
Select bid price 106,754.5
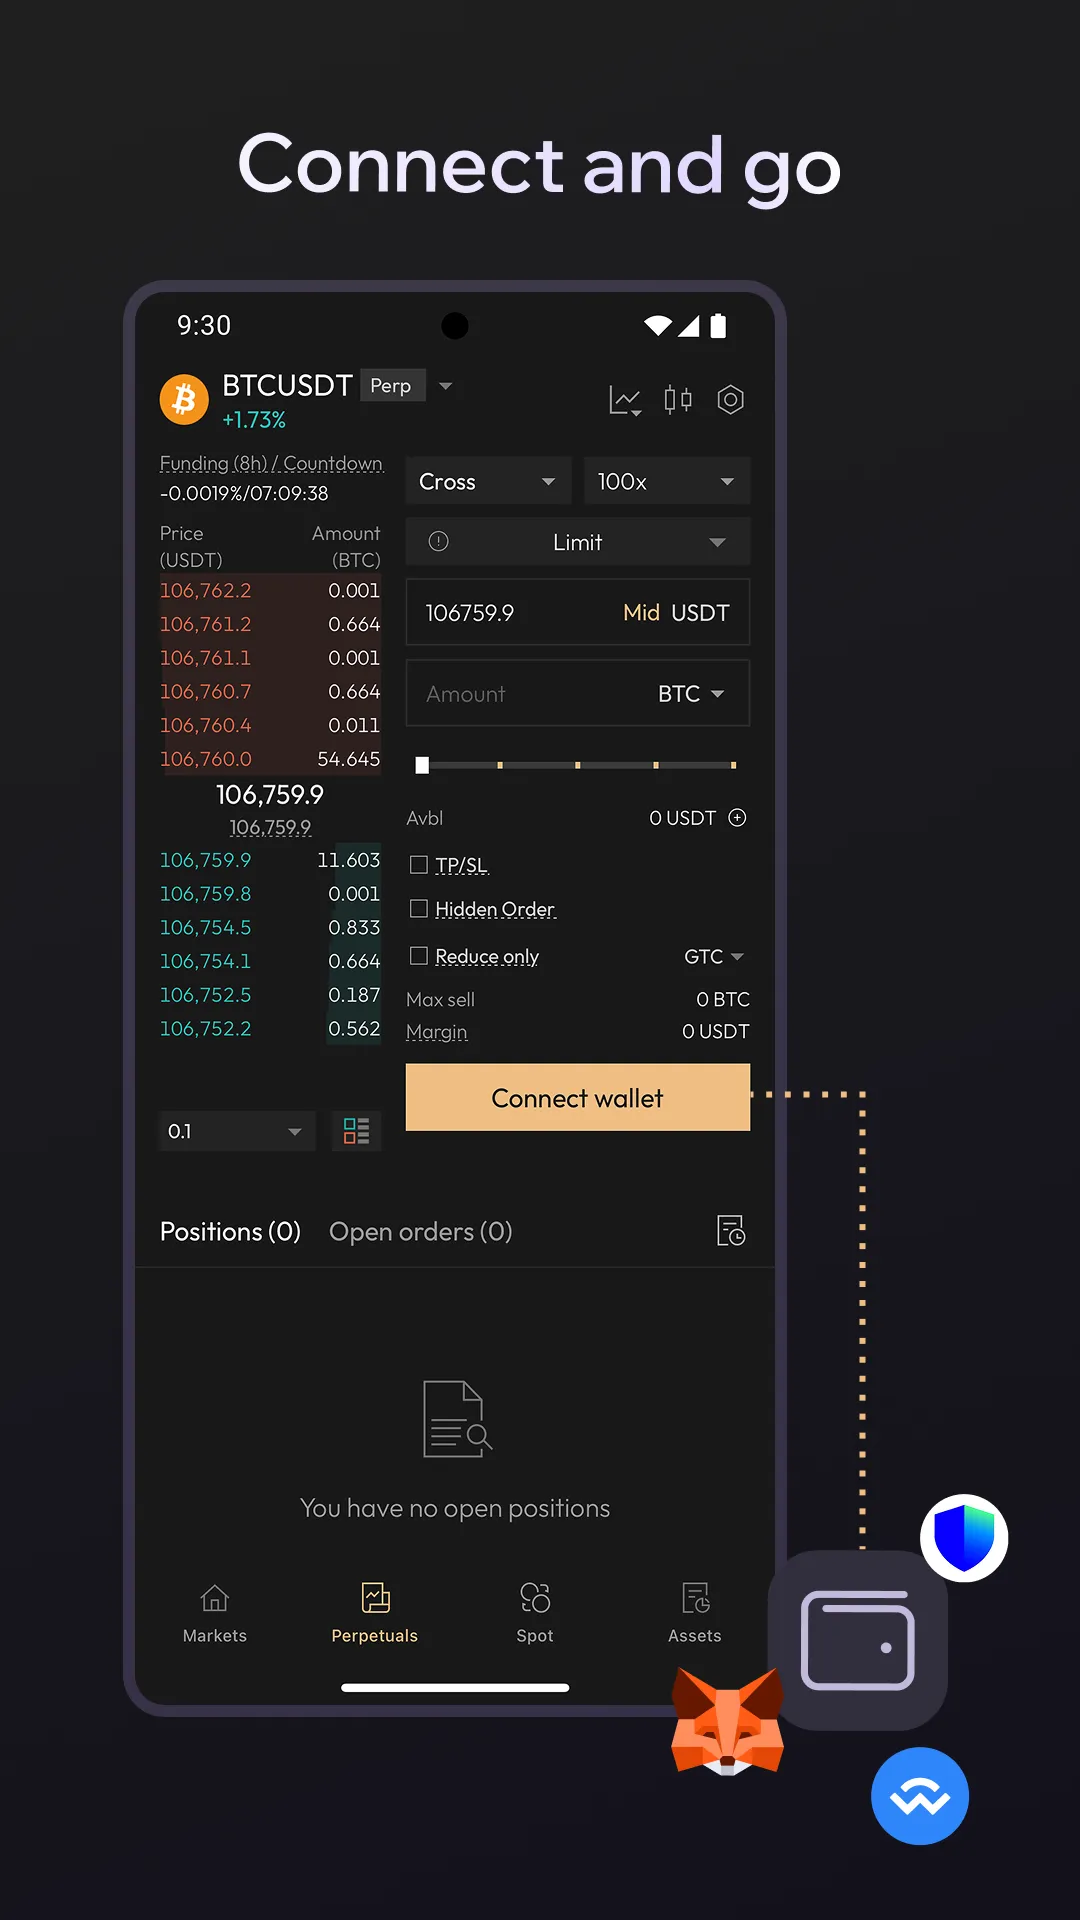click(206, 928)
